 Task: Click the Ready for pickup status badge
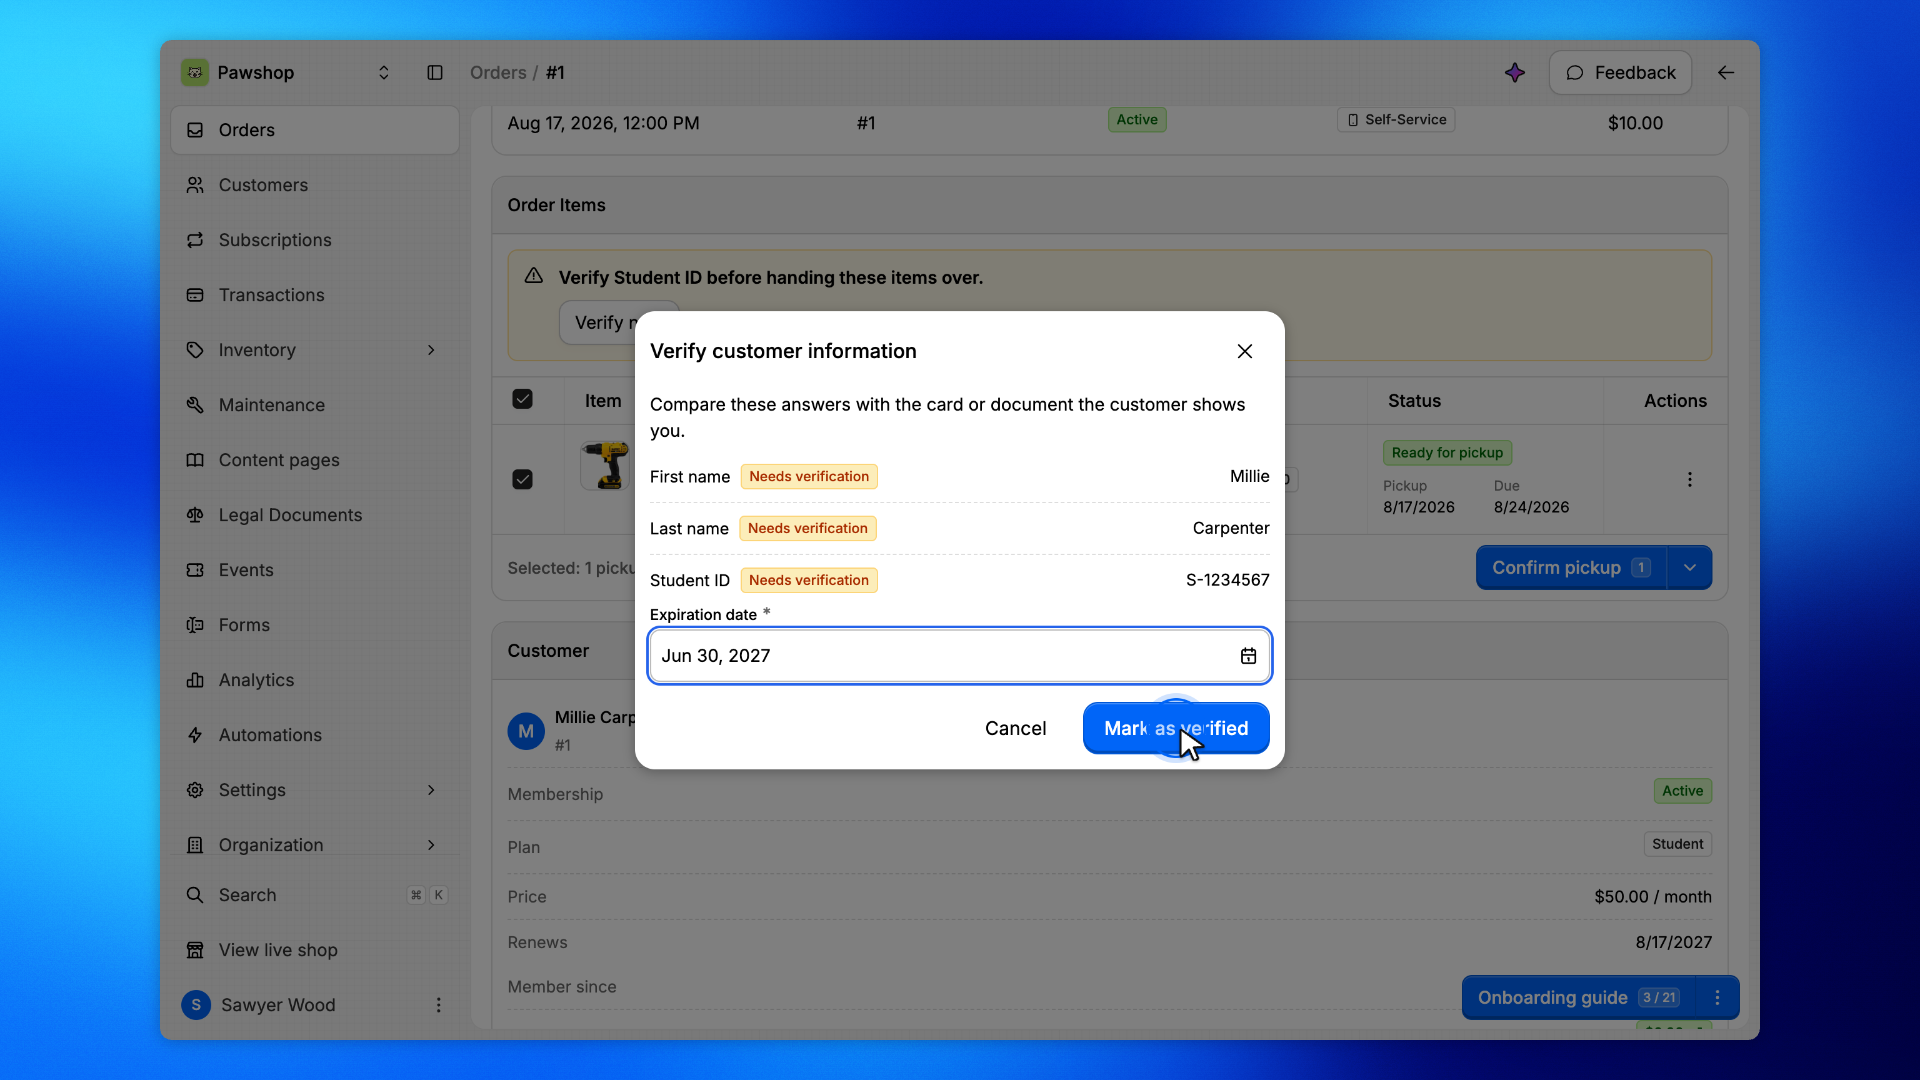(x=1447, y=453)
